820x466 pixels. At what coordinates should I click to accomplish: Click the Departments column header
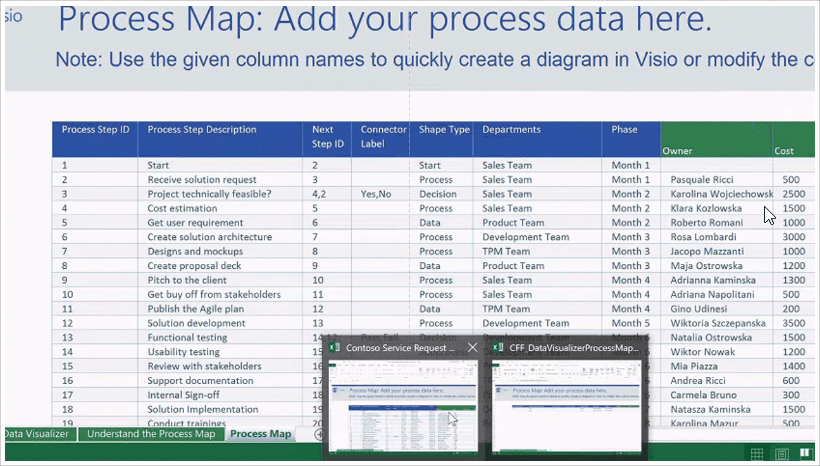click(x=511, y=130)
